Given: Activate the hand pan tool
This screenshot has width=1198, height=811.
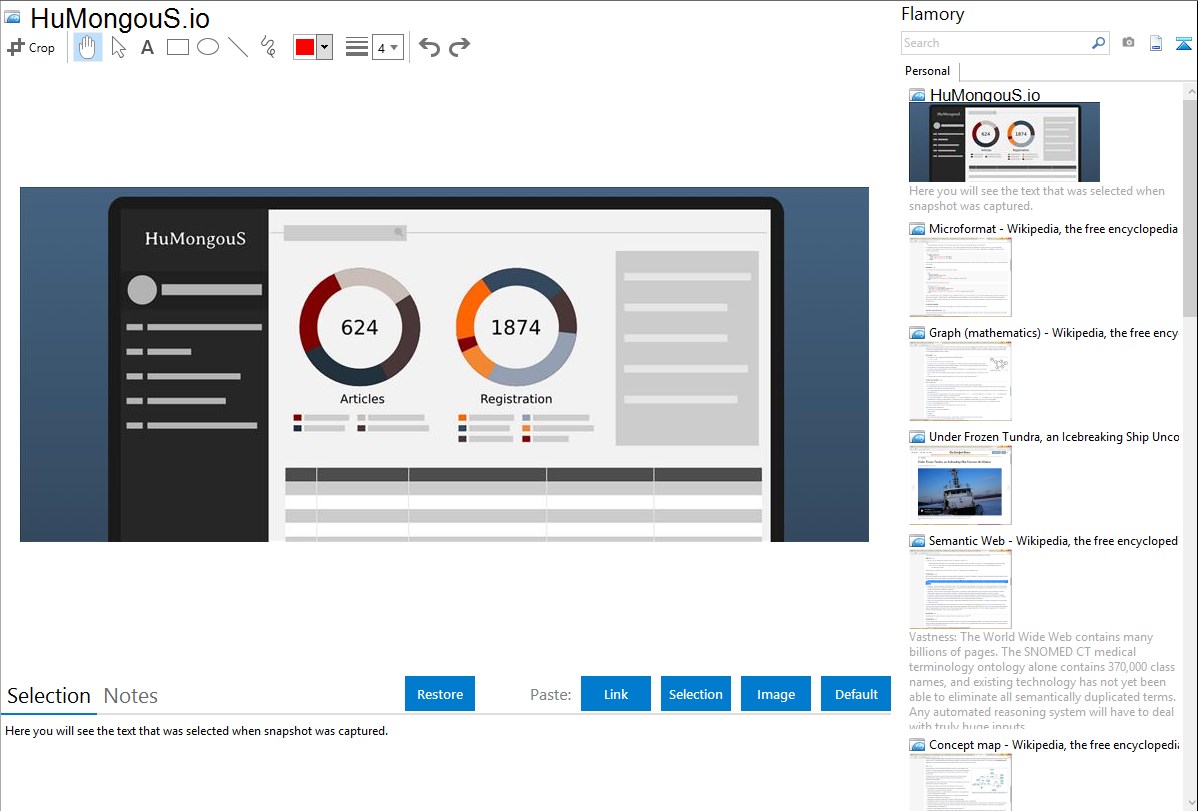Looking at the screenshot, I should pyautogui.click(x=88, y=47).
